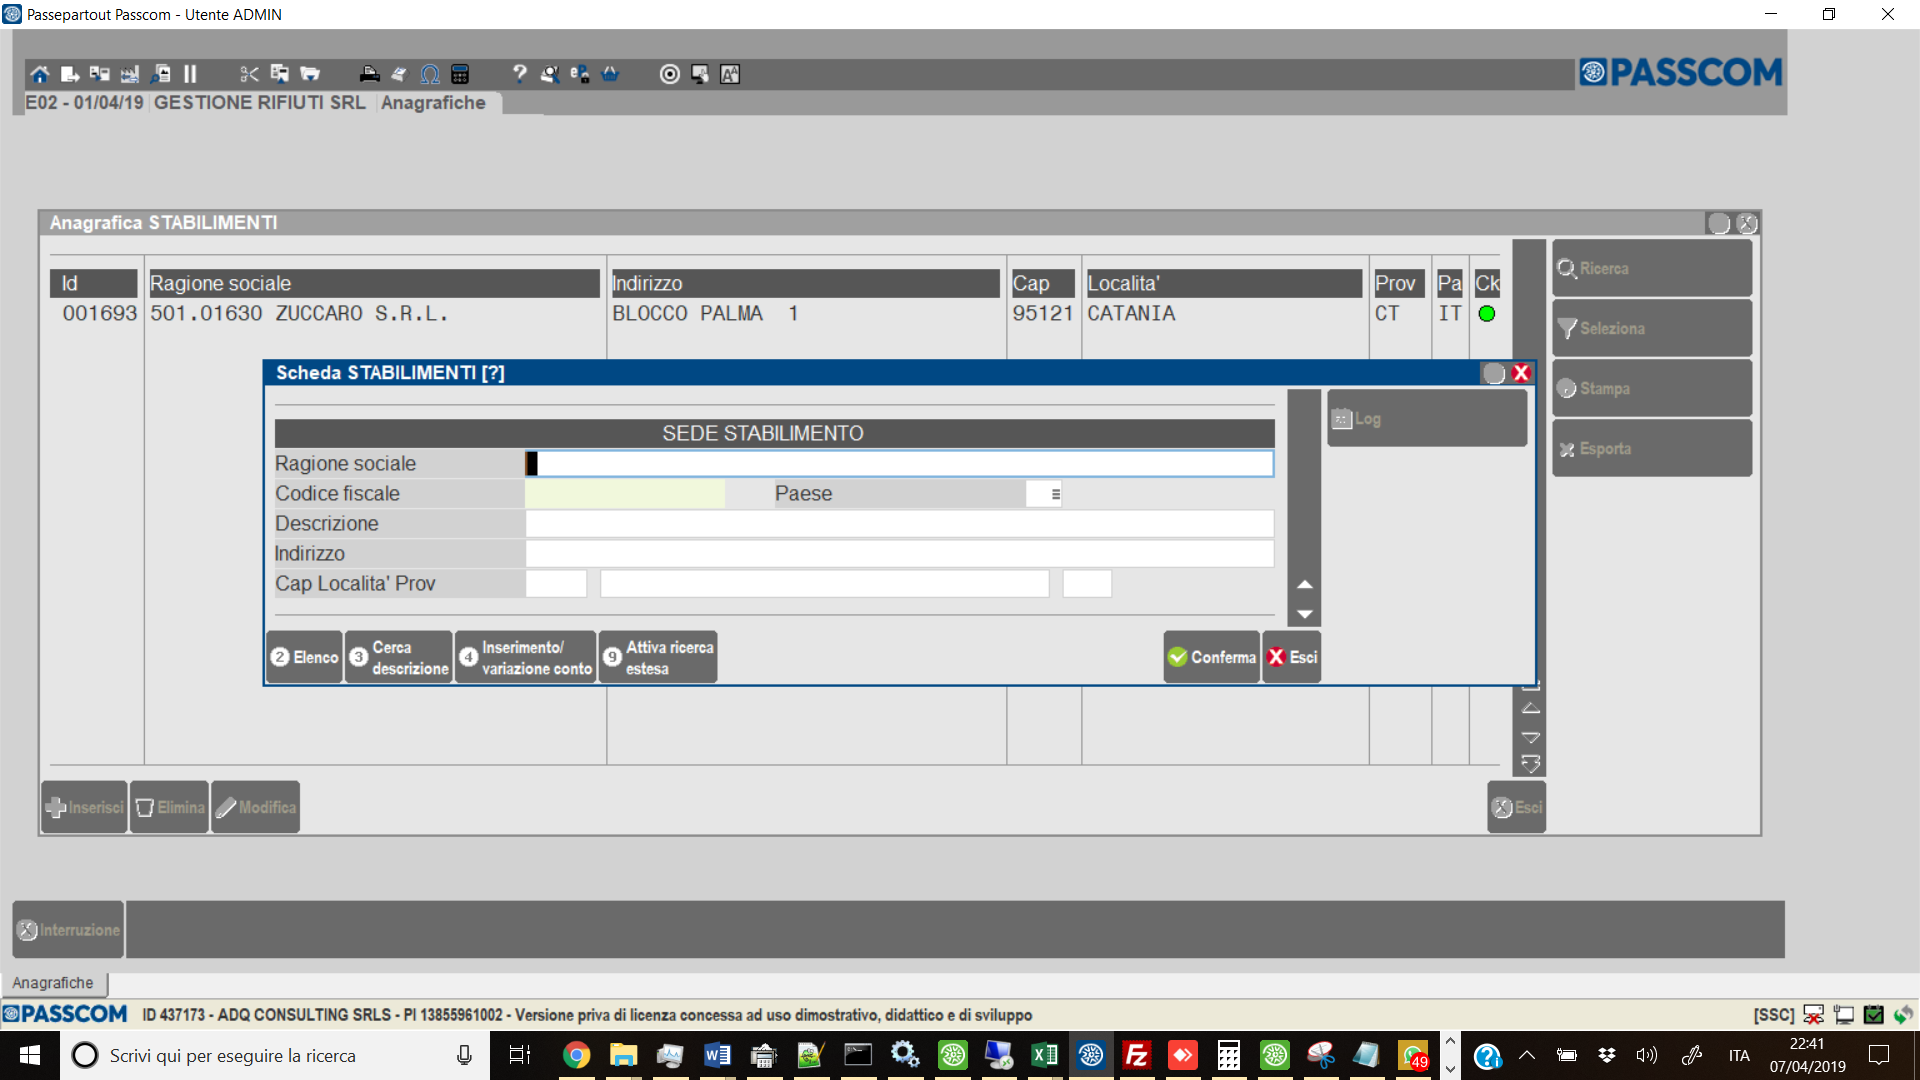Screen dimensions: 1920x1080
Task: Click the font size AA icon
Action: [730, 74]
